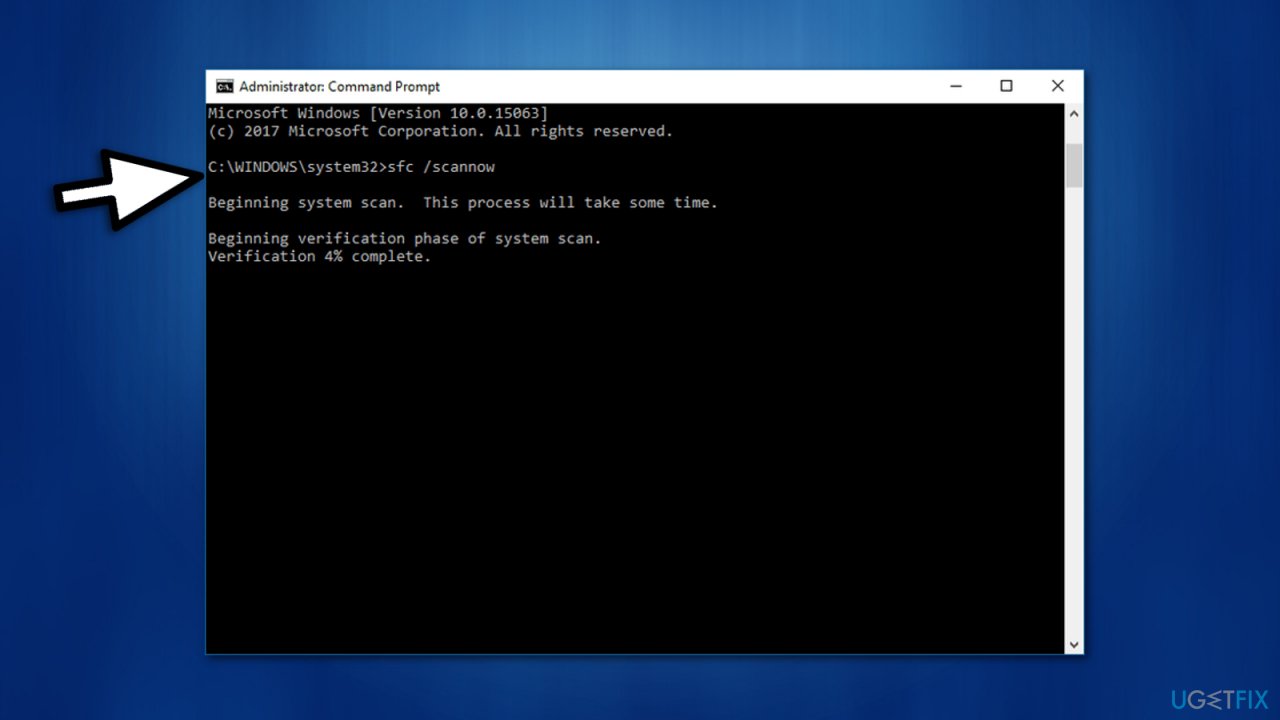The image size is (1280, 720).
Task: Click the Verification 4% complete progress line
Action: click(318, 256)
